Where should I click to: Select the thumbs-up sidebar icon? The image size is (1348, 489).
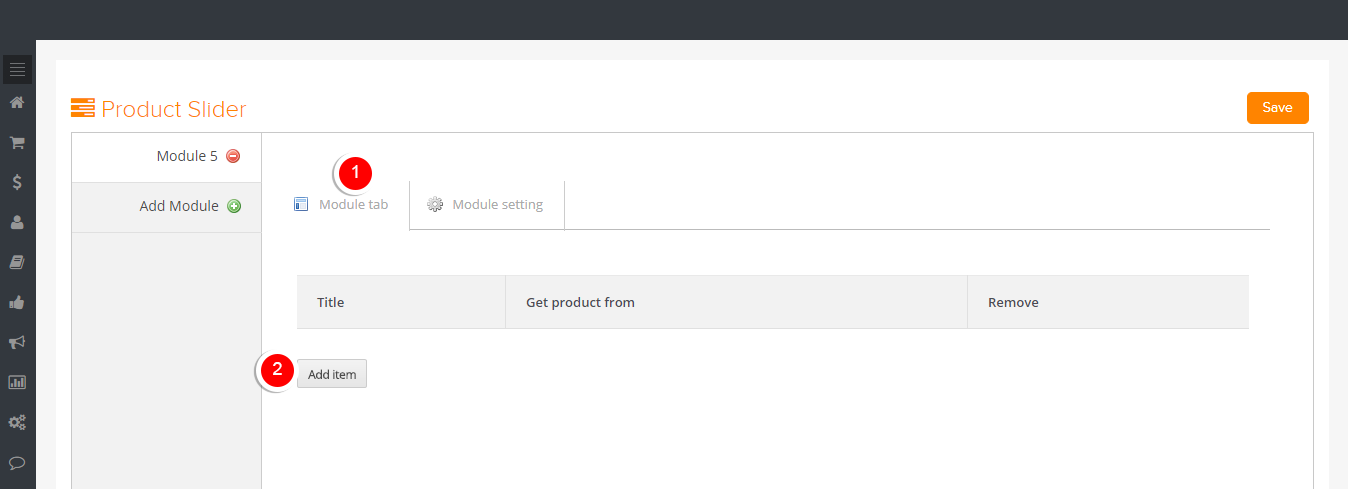(17, 302)
